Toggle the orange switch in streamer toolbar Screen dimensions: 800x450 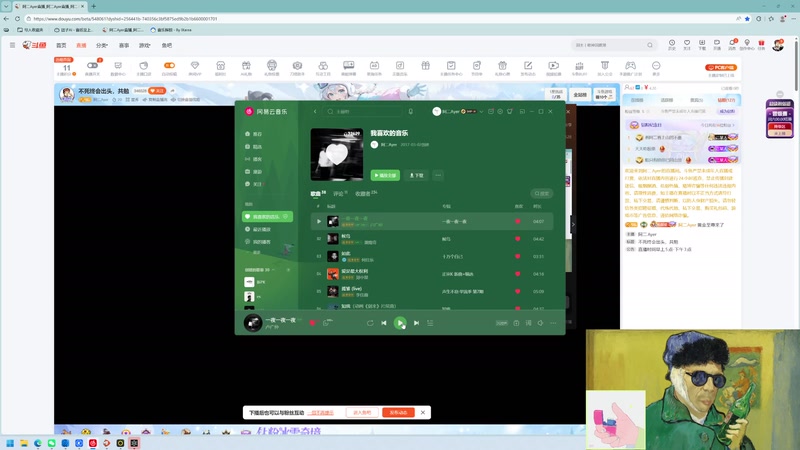169,67
